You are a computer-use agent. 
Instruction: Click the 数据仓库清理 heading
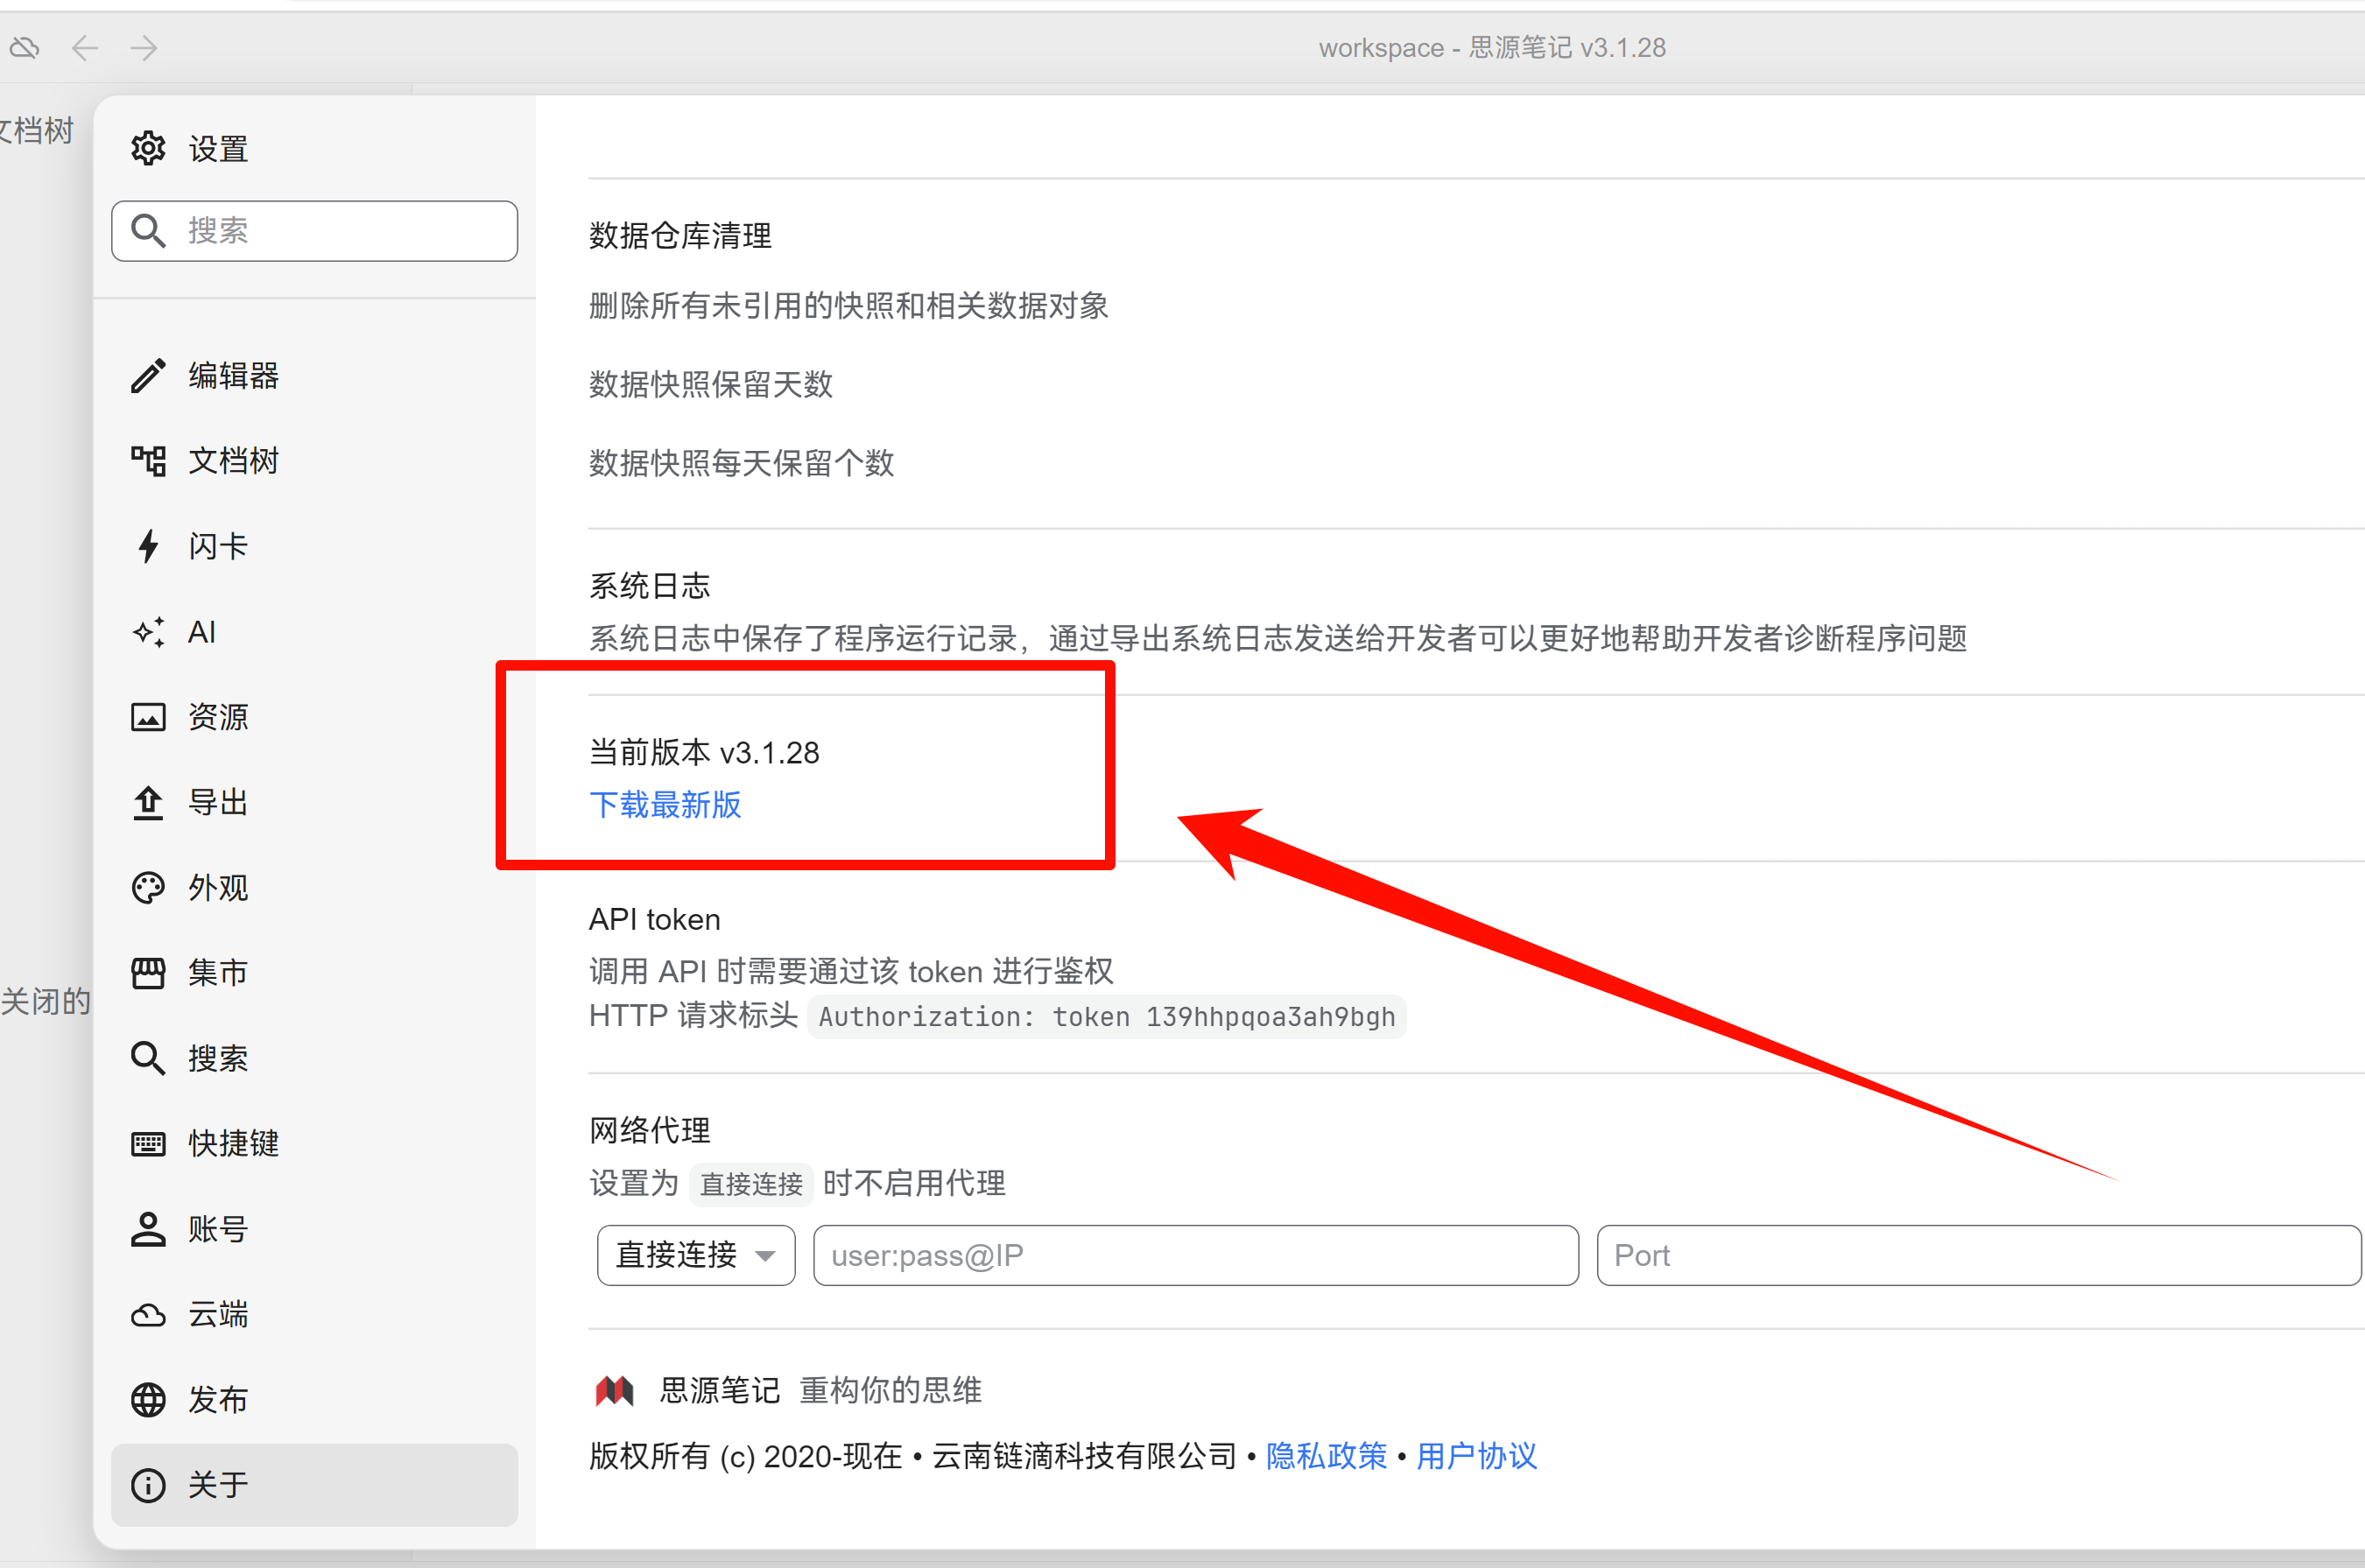680,236
